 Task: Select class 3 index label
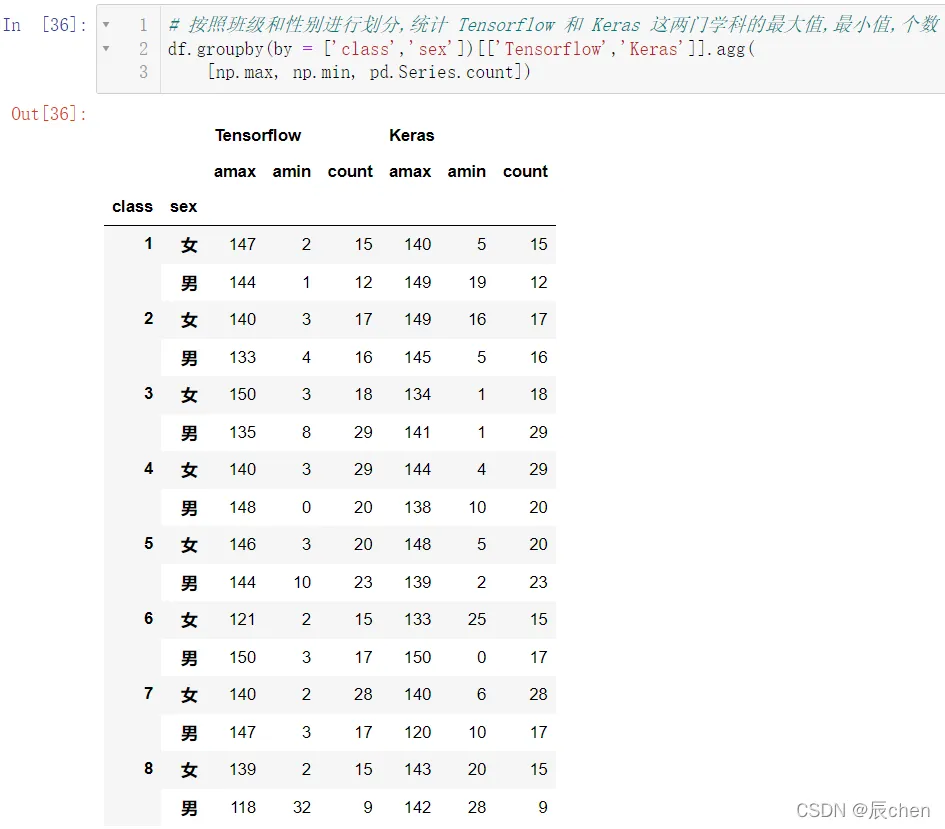point(148,393)
